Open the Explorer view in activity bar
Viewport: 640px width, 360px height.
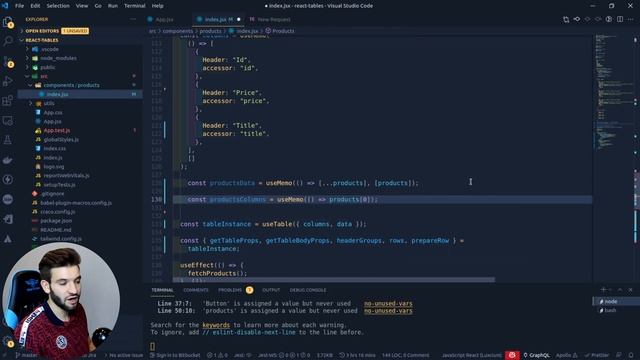coord(8,22)
